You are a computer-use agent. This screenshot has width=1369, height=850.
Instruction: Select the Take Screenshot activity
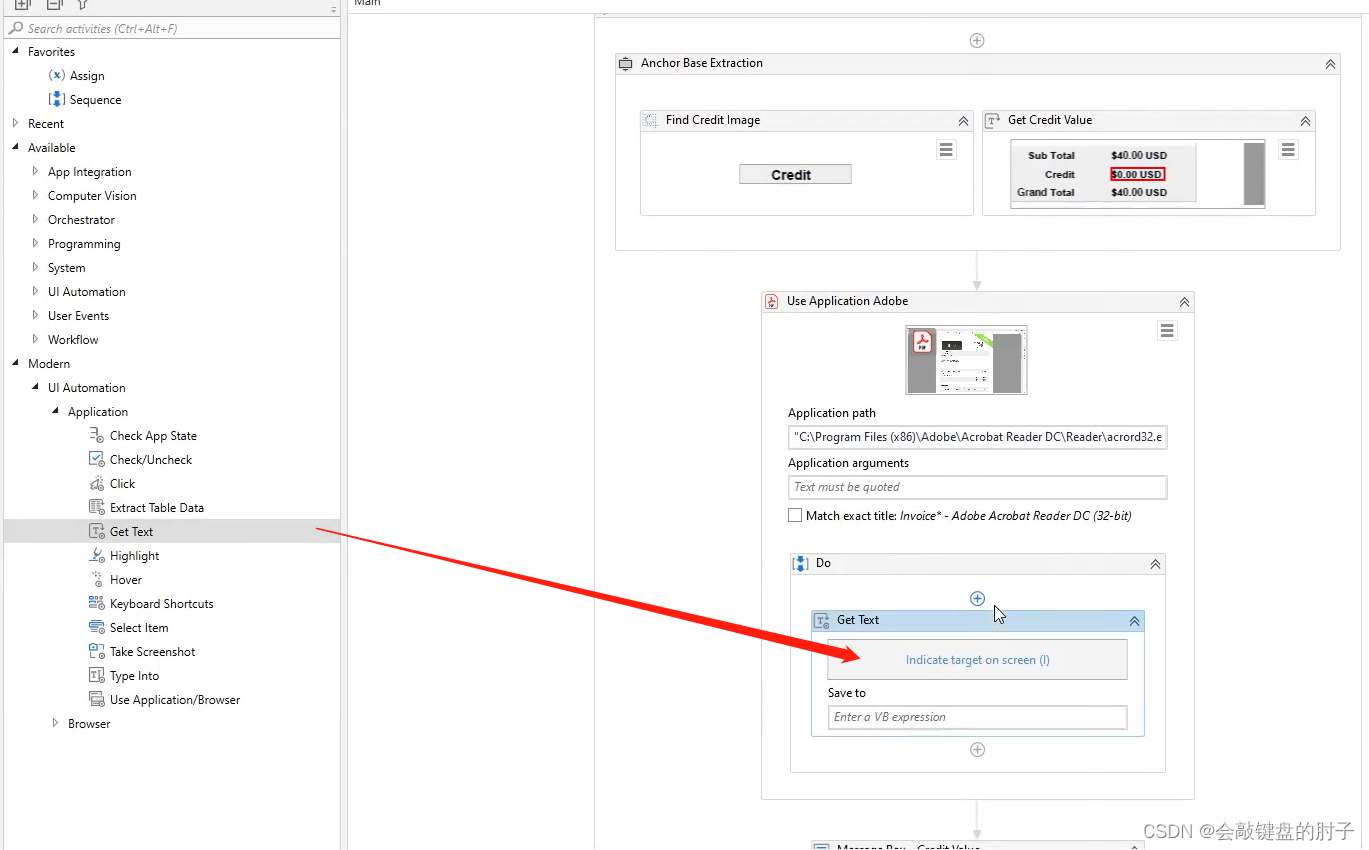pyautogui.click(x=153, y=652)
